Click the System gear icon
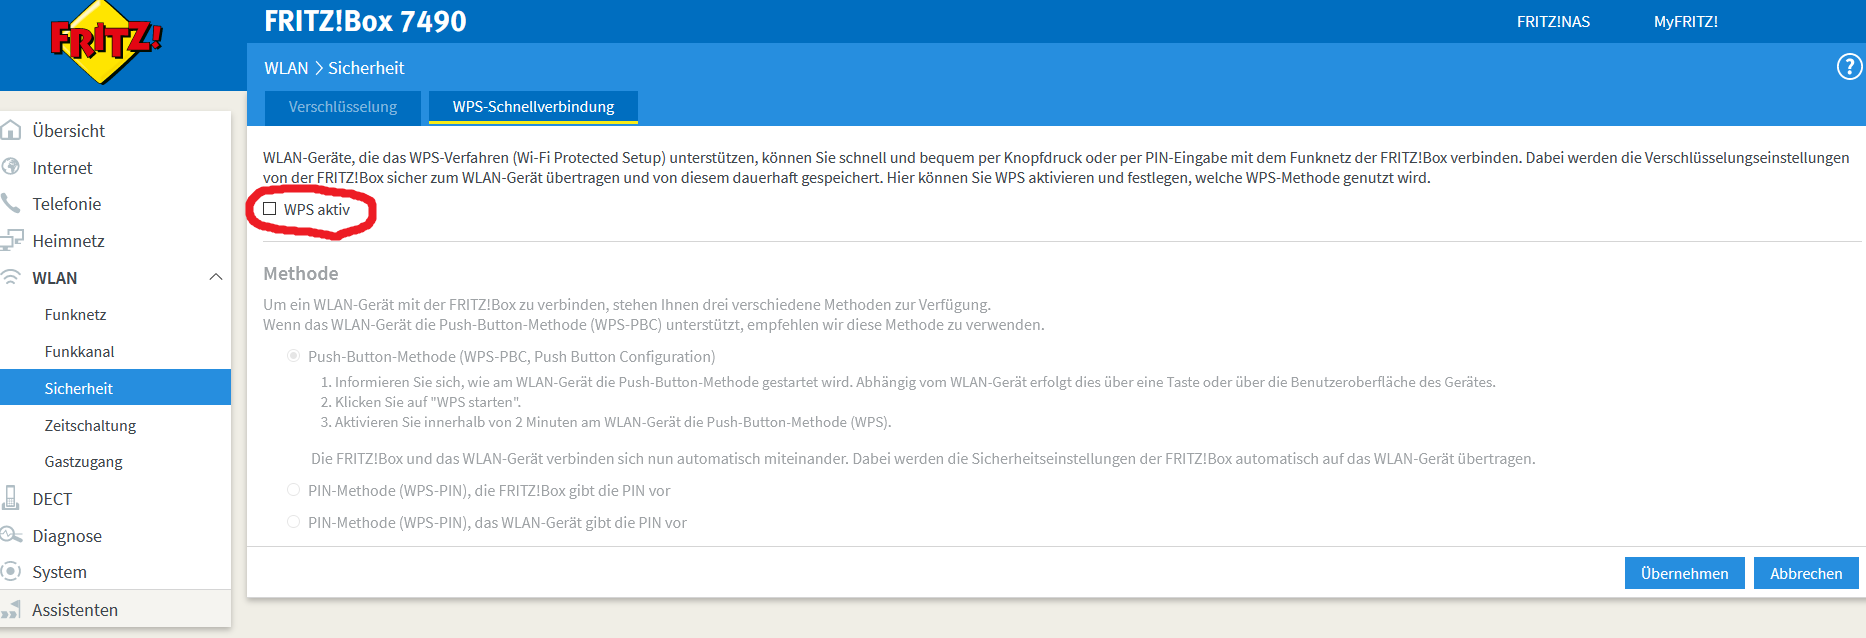Screen dimensions: 1866x638 pyautogui.click(x=11, y=571)
